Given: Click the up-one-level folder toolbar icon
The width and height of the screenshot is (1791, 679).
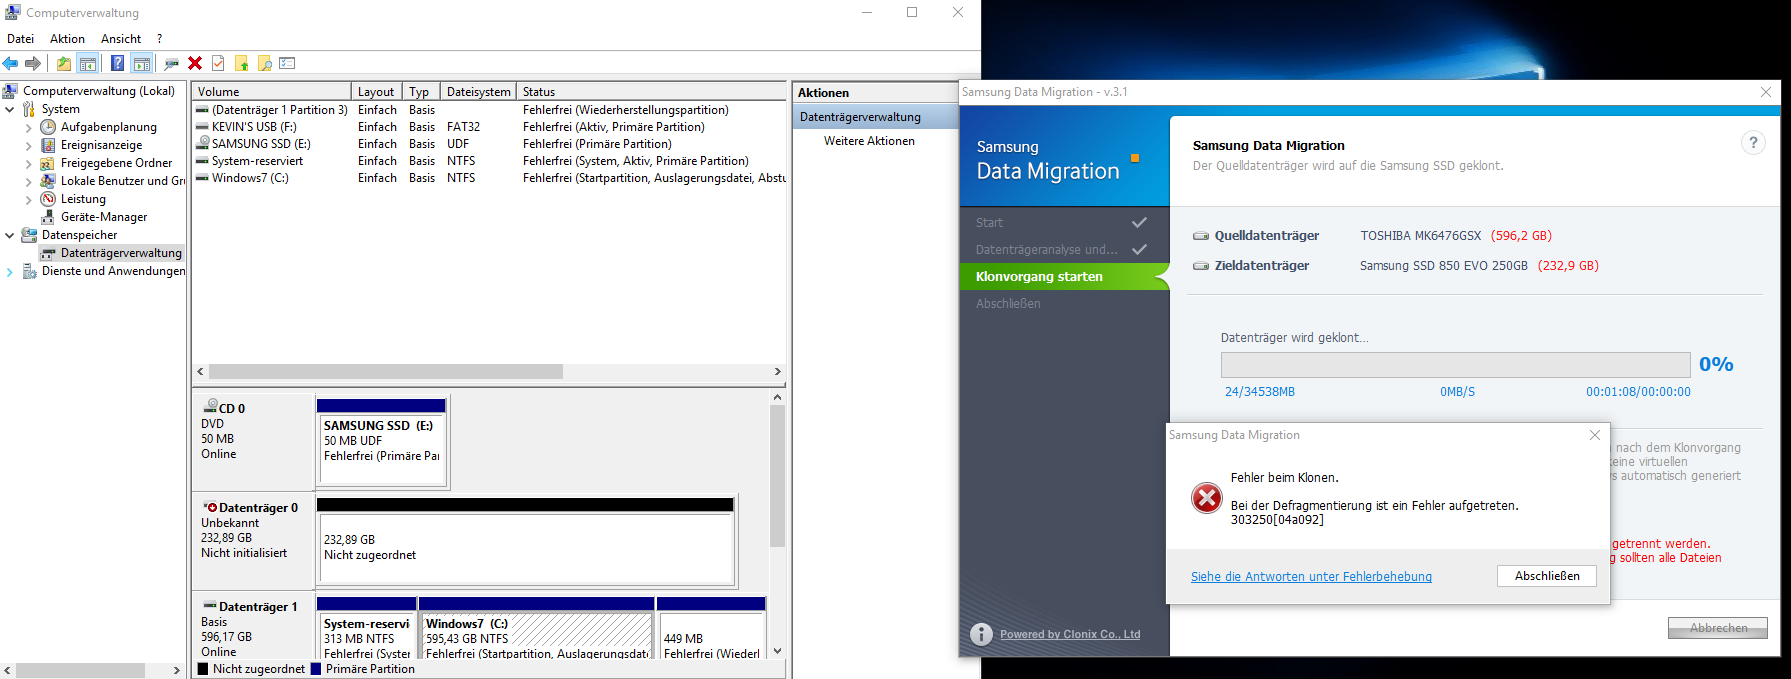Looking at the screenshot, I should click(64, 63).
